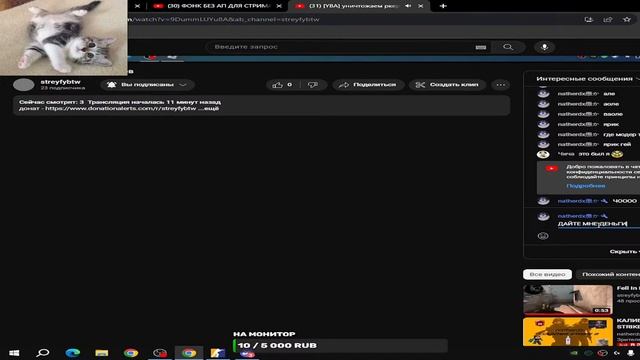Viewport: 640px width, 360px height.
Task: Click the streyfybtw channel name
Action: (60, 82)
